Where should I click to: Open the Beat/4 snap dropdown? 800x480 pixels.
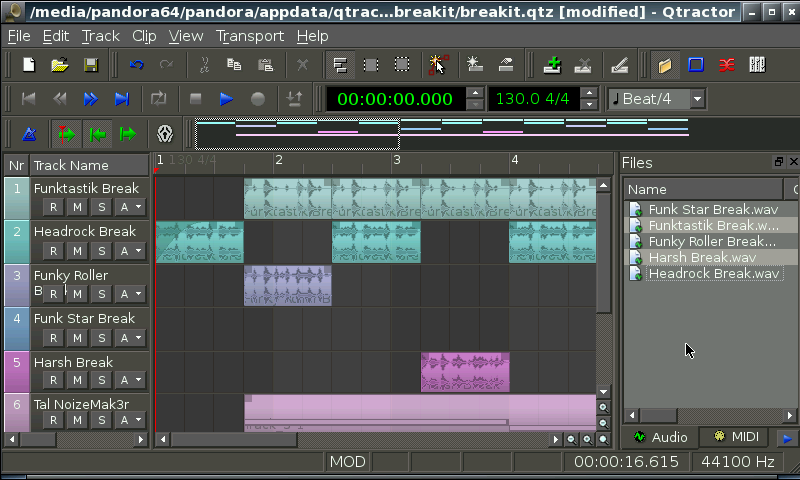(696, 99)
